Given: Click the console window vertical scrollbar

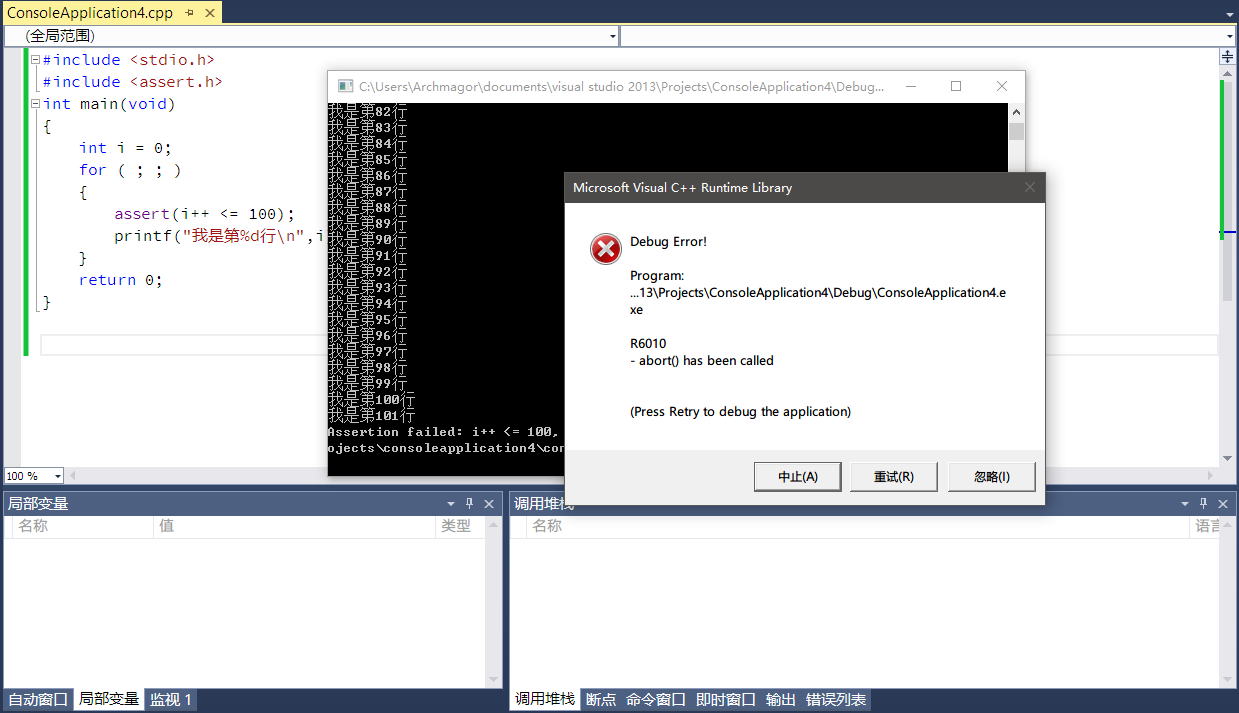Looking at the screenshot, I should (x=1016, y=280).
